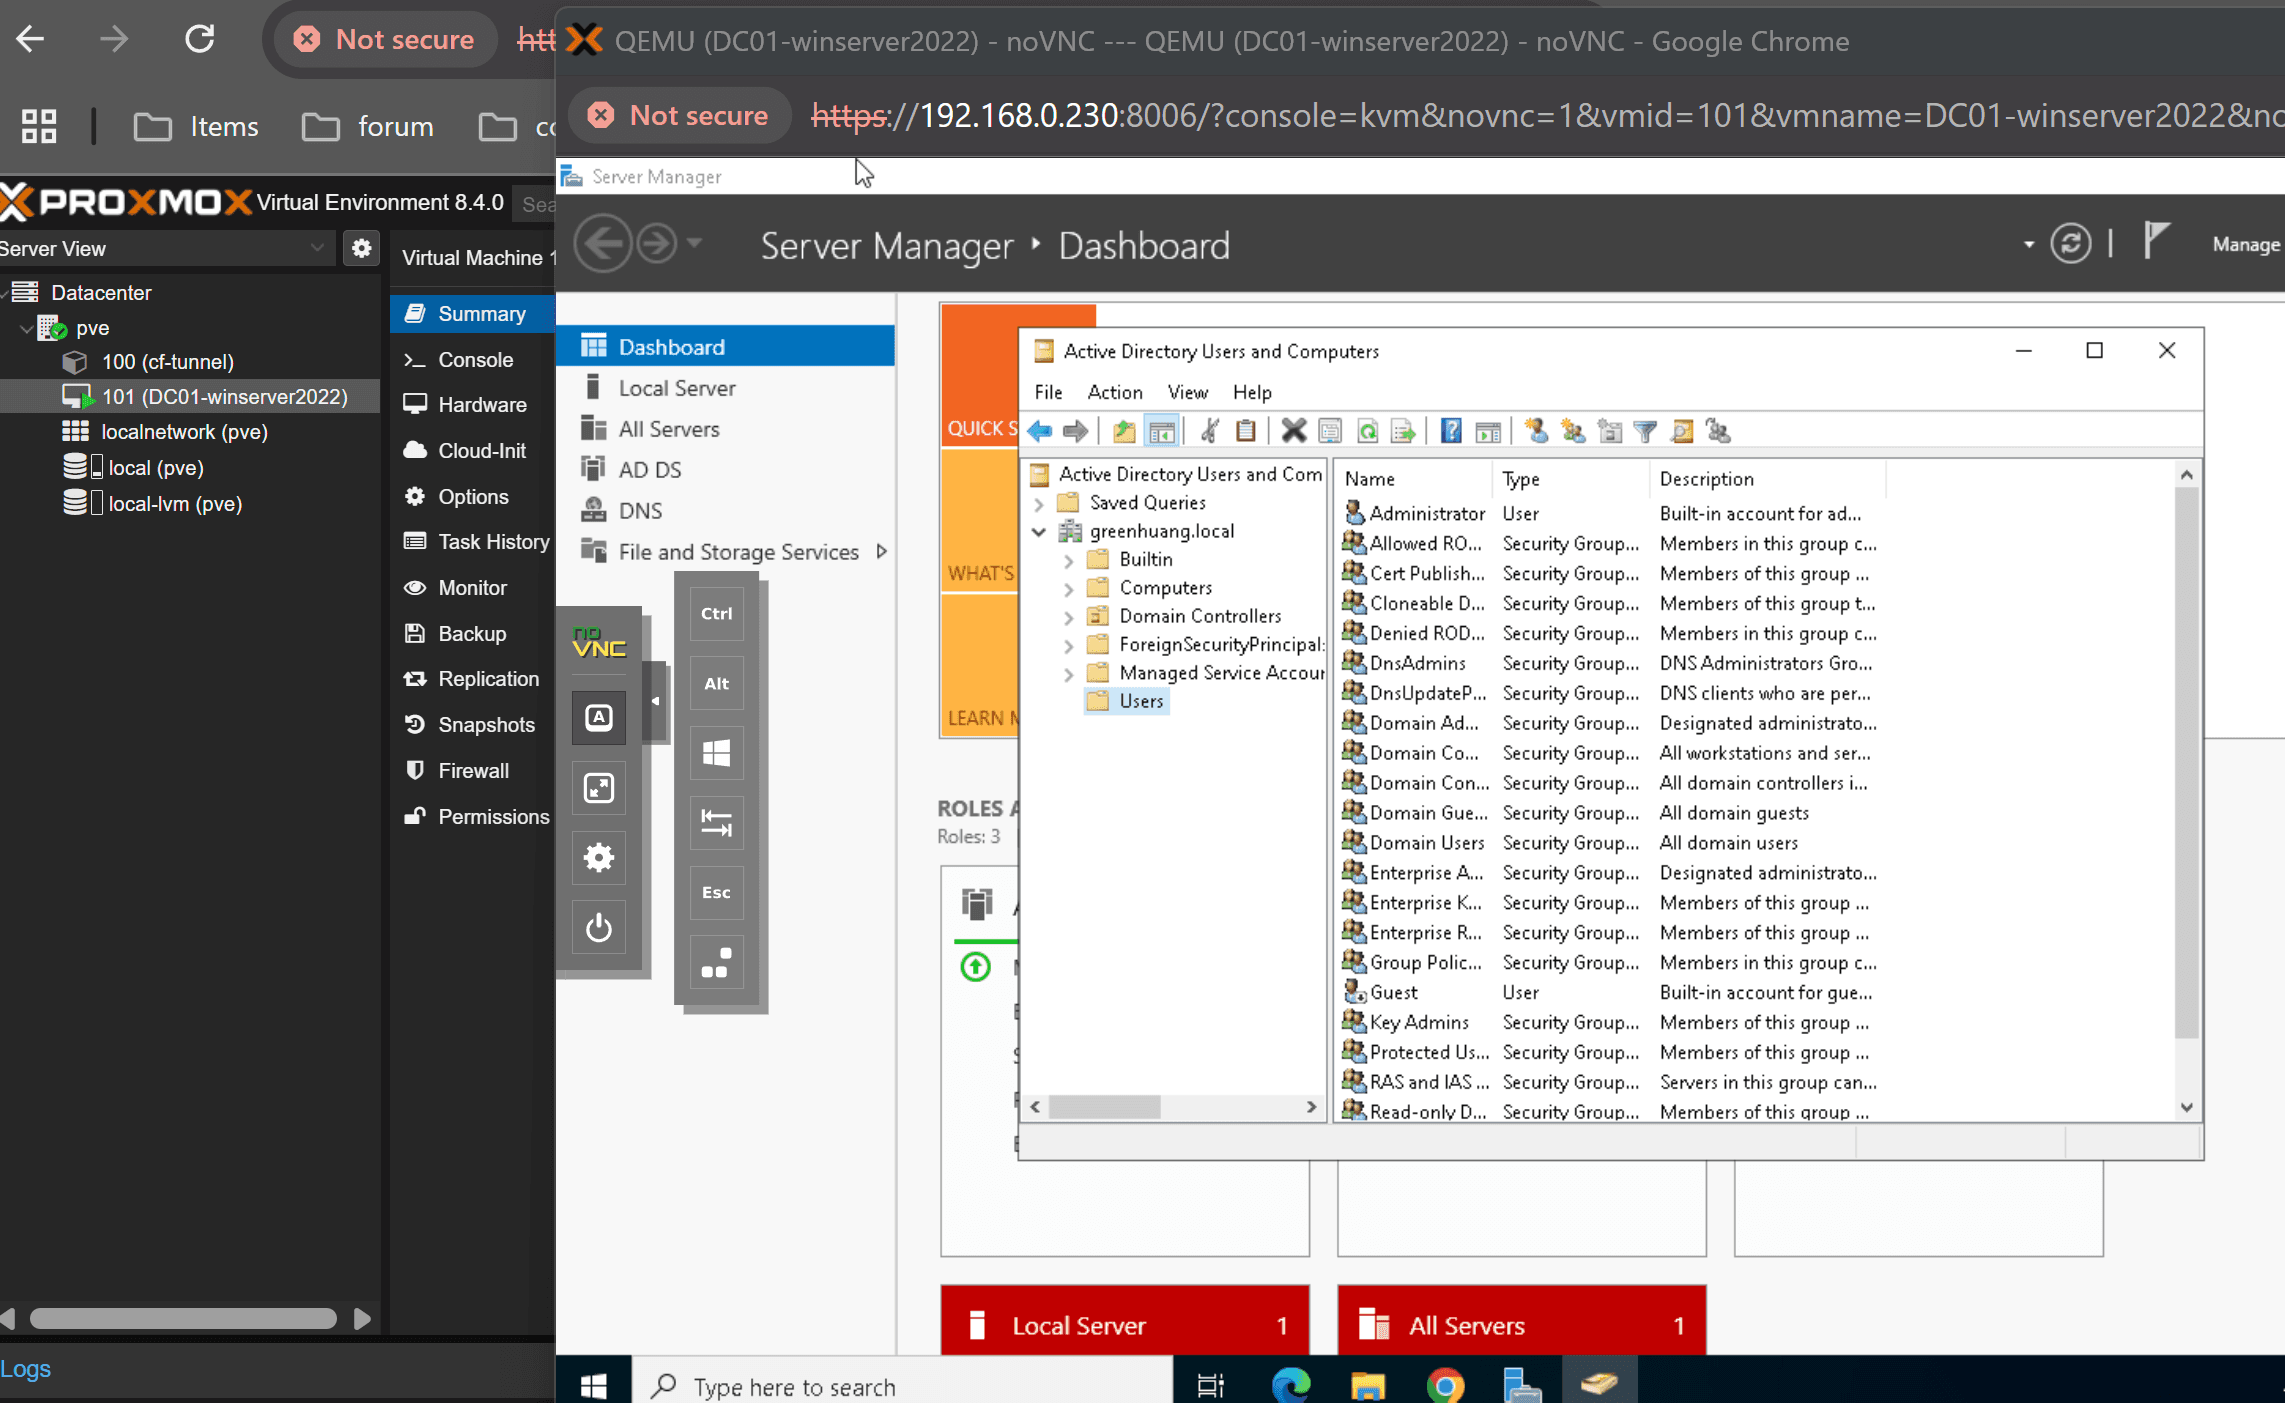The width and height of the screenshot is (2285, 1403).
Task: Expand the Computers container
Action: (1068, 588)
